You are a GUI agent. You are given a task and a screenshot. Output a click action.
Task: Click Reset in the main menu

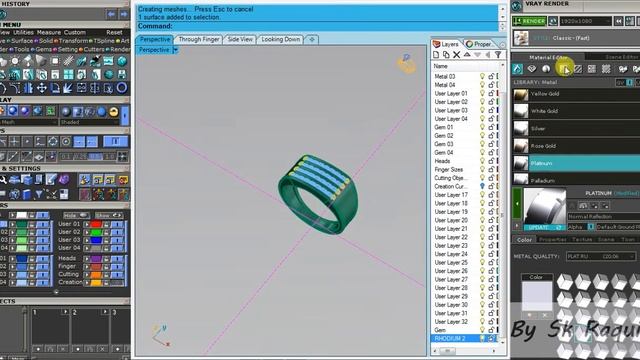click(x=114, y=32)
